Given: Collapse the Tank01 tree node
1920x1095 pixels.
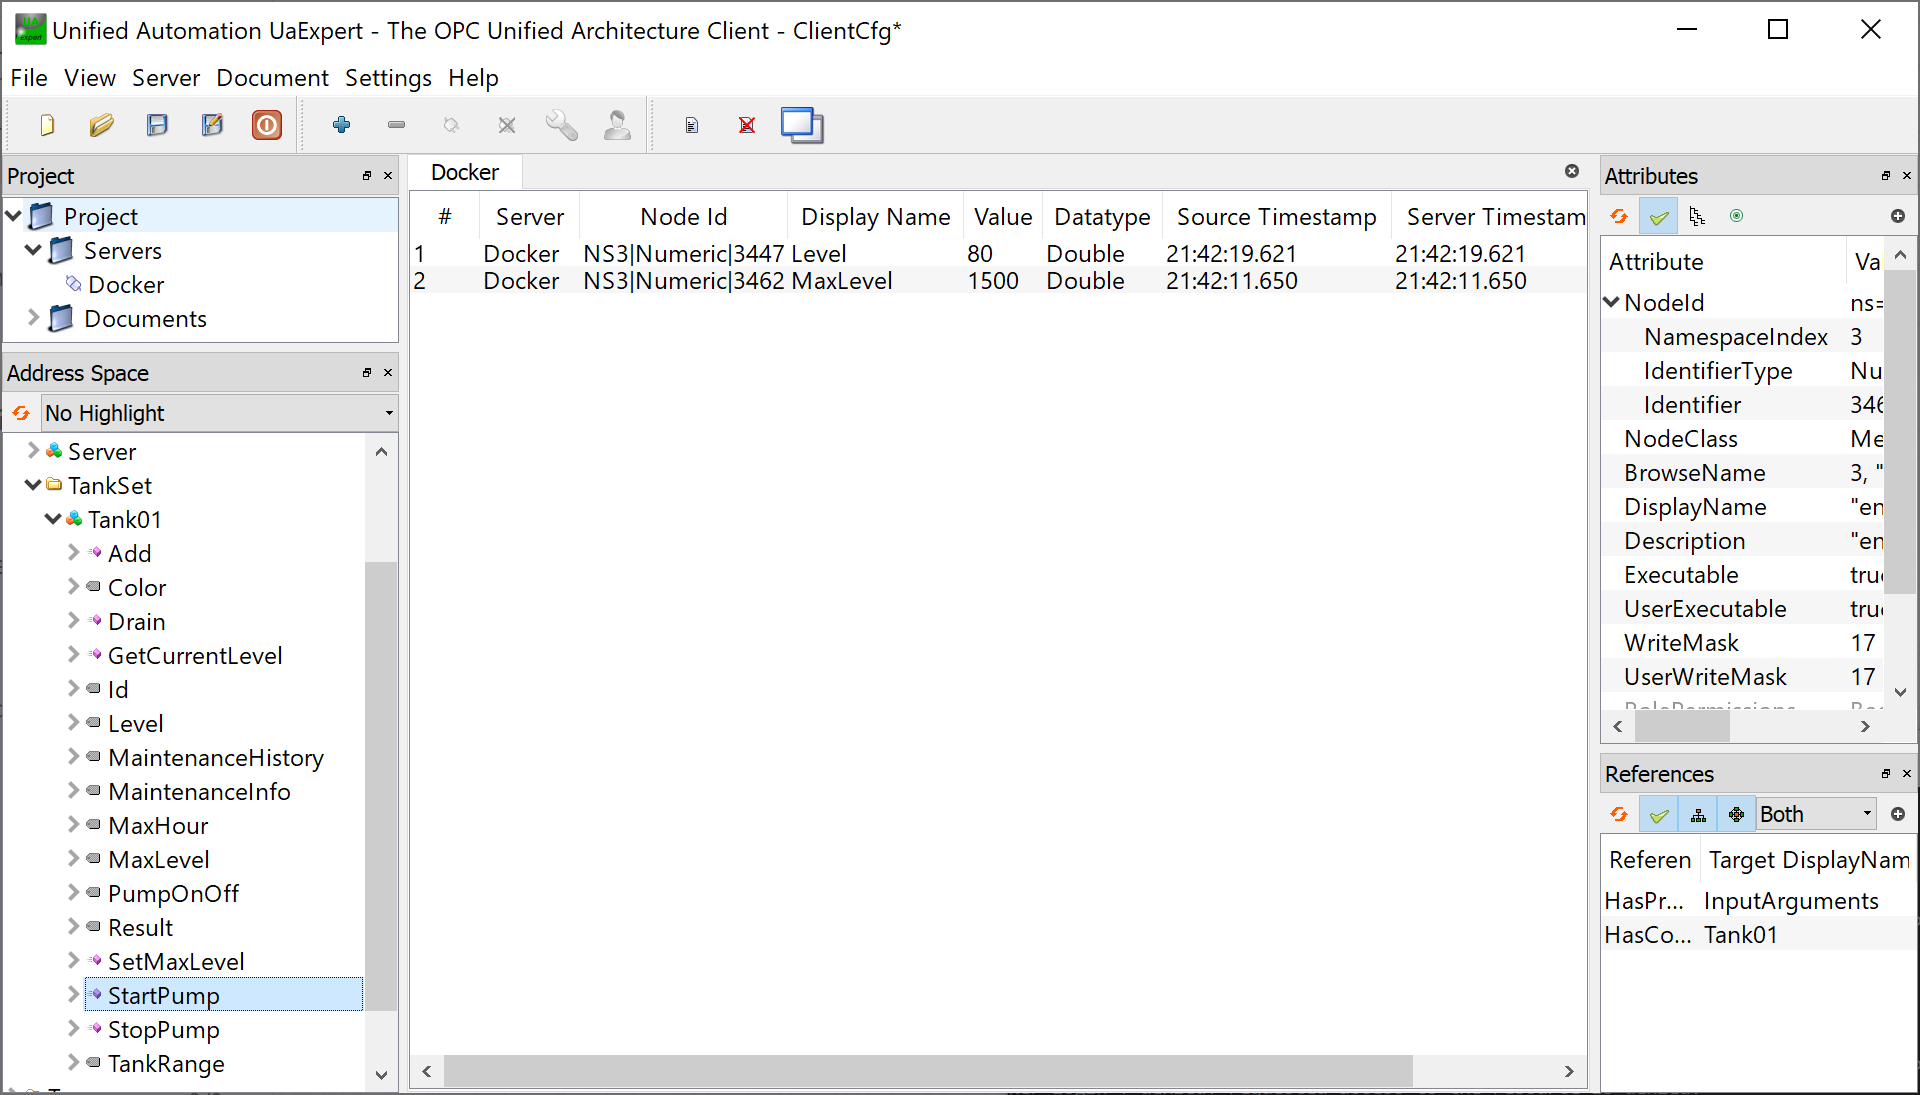Looking at the screenshot, I should point(53,520).
